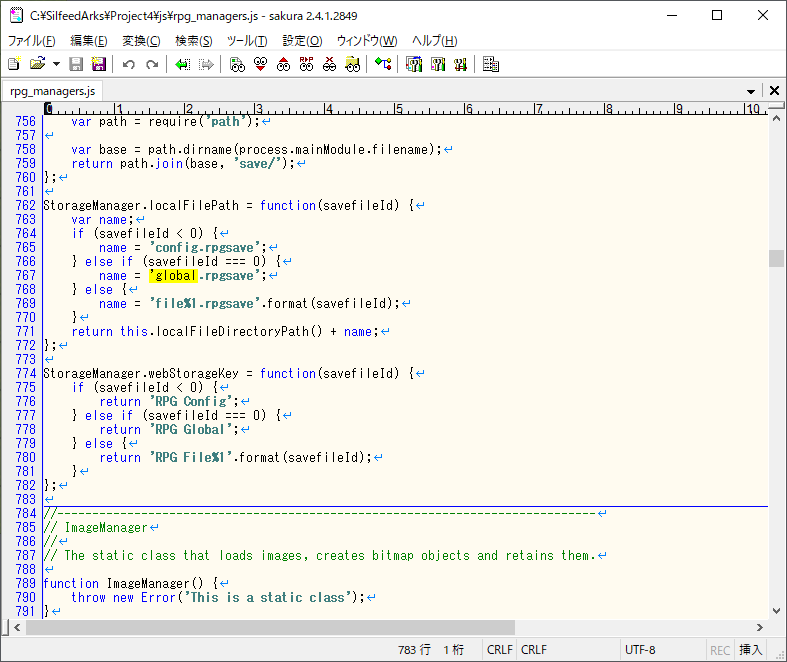
Task: Toggle the 挿入 insert mode indicator
Action: click(751, 650)
